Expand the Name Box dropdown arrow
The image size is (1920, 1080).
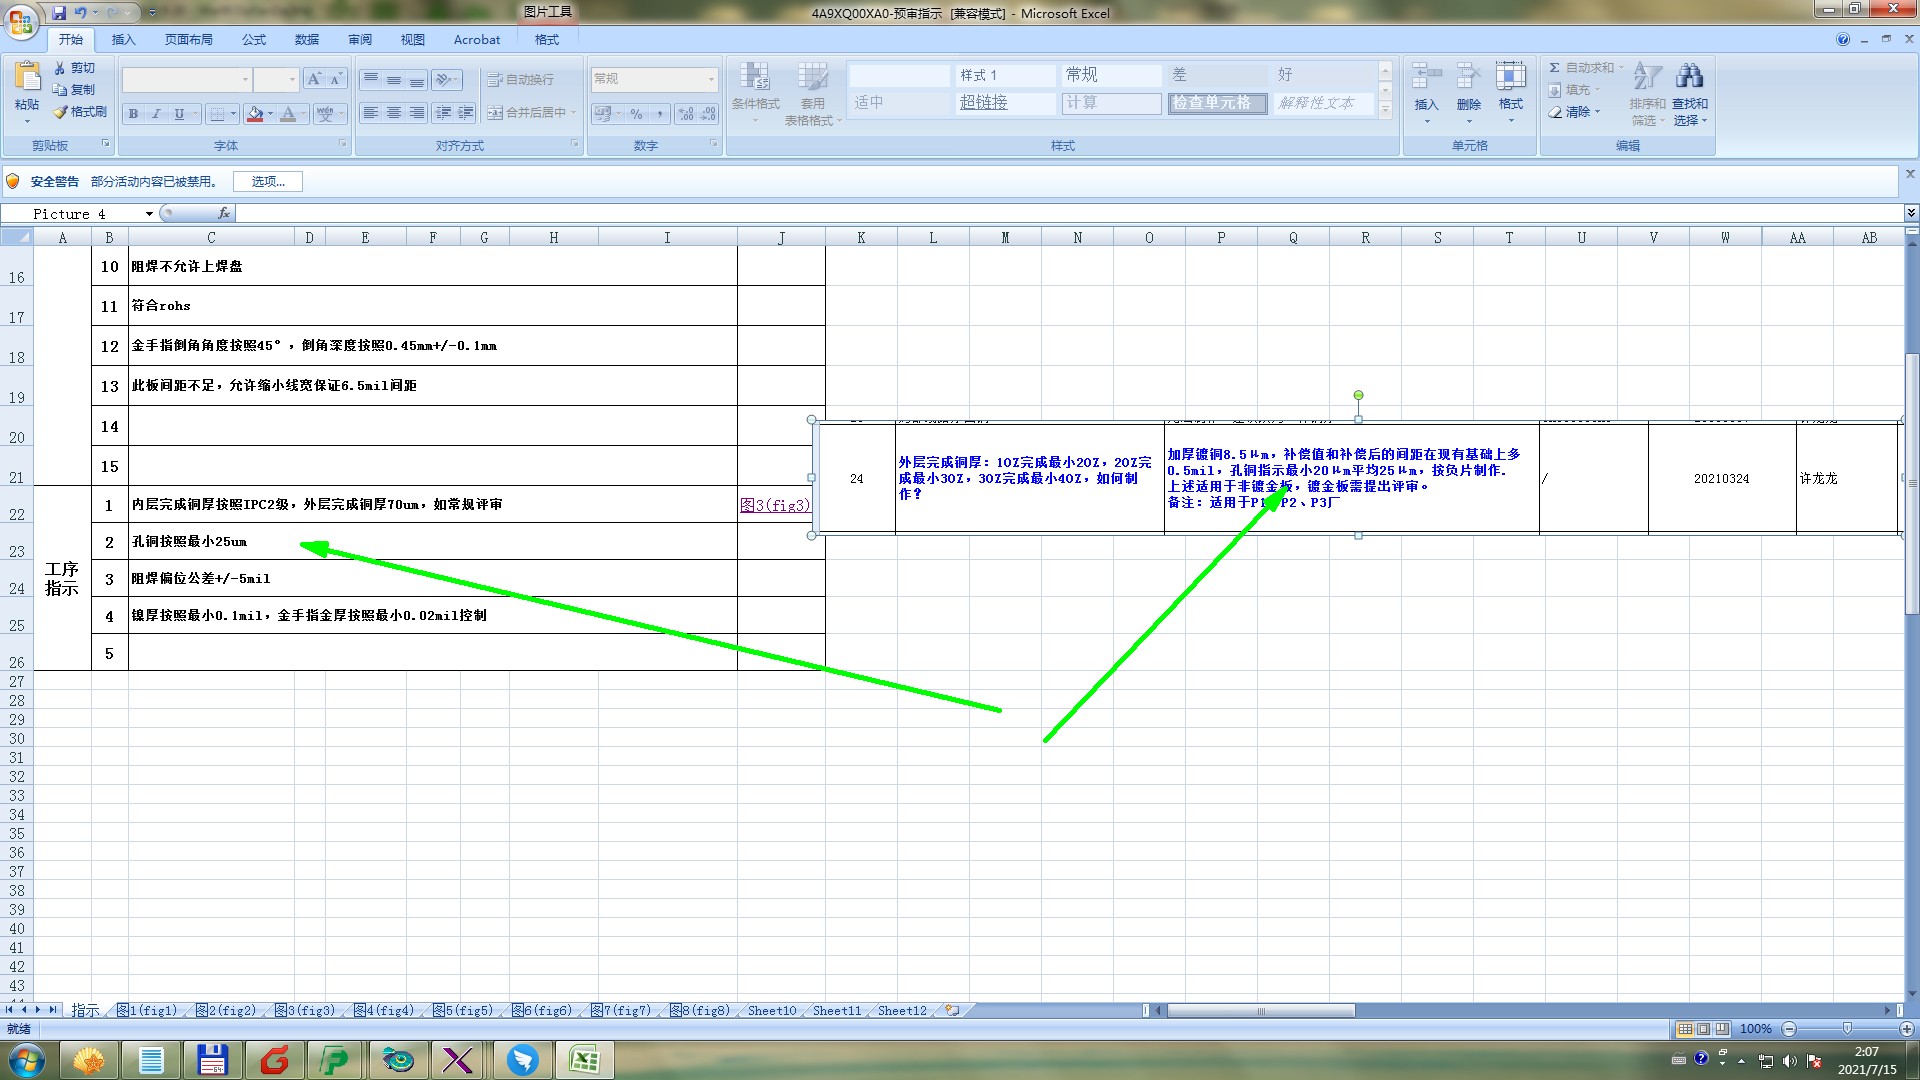[x=149, y=214]
